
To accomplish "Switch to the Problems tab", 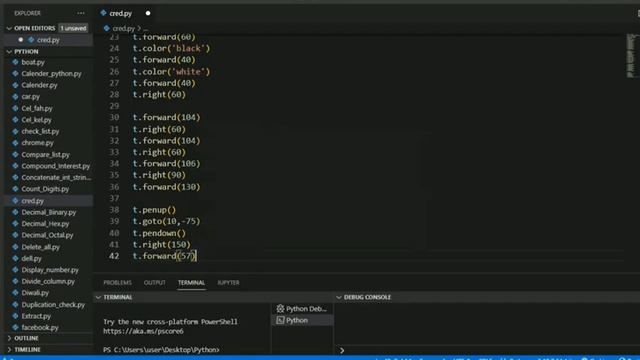I will 118,282.
